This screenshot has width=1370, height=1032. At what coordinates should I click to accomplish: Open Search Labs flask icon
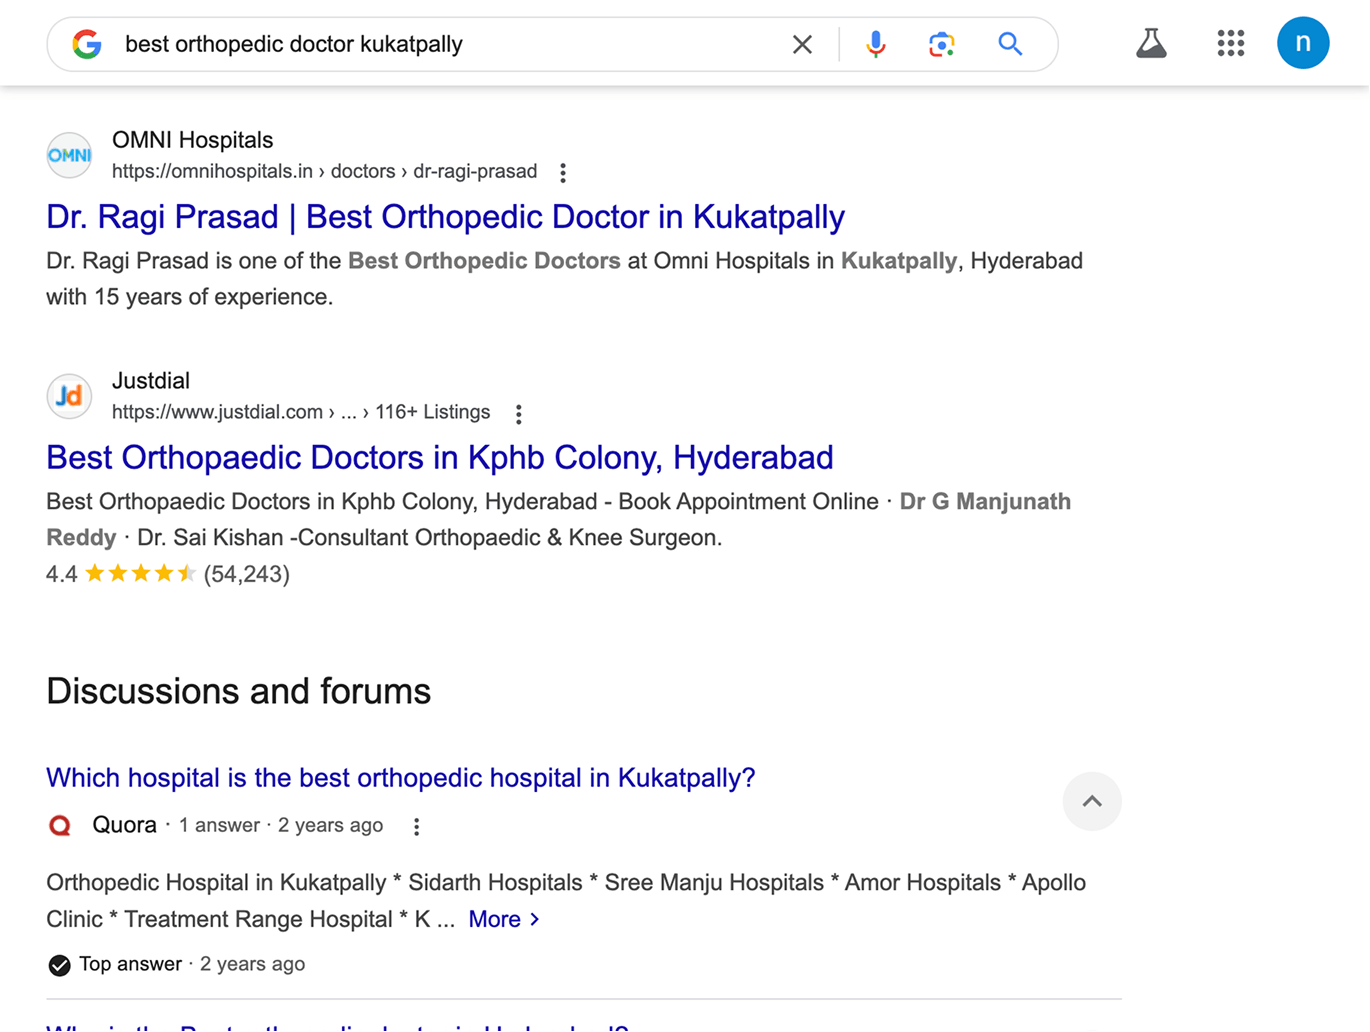click(x=1151, y=43)
